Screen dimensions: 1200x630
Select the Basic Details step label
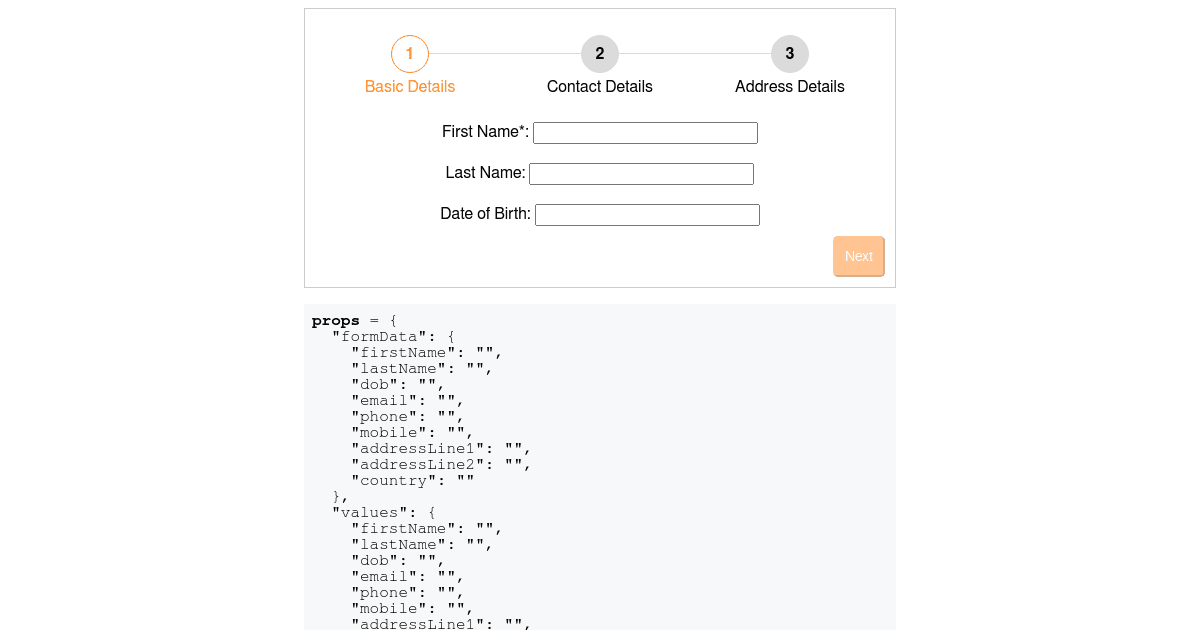coord(410,87)
